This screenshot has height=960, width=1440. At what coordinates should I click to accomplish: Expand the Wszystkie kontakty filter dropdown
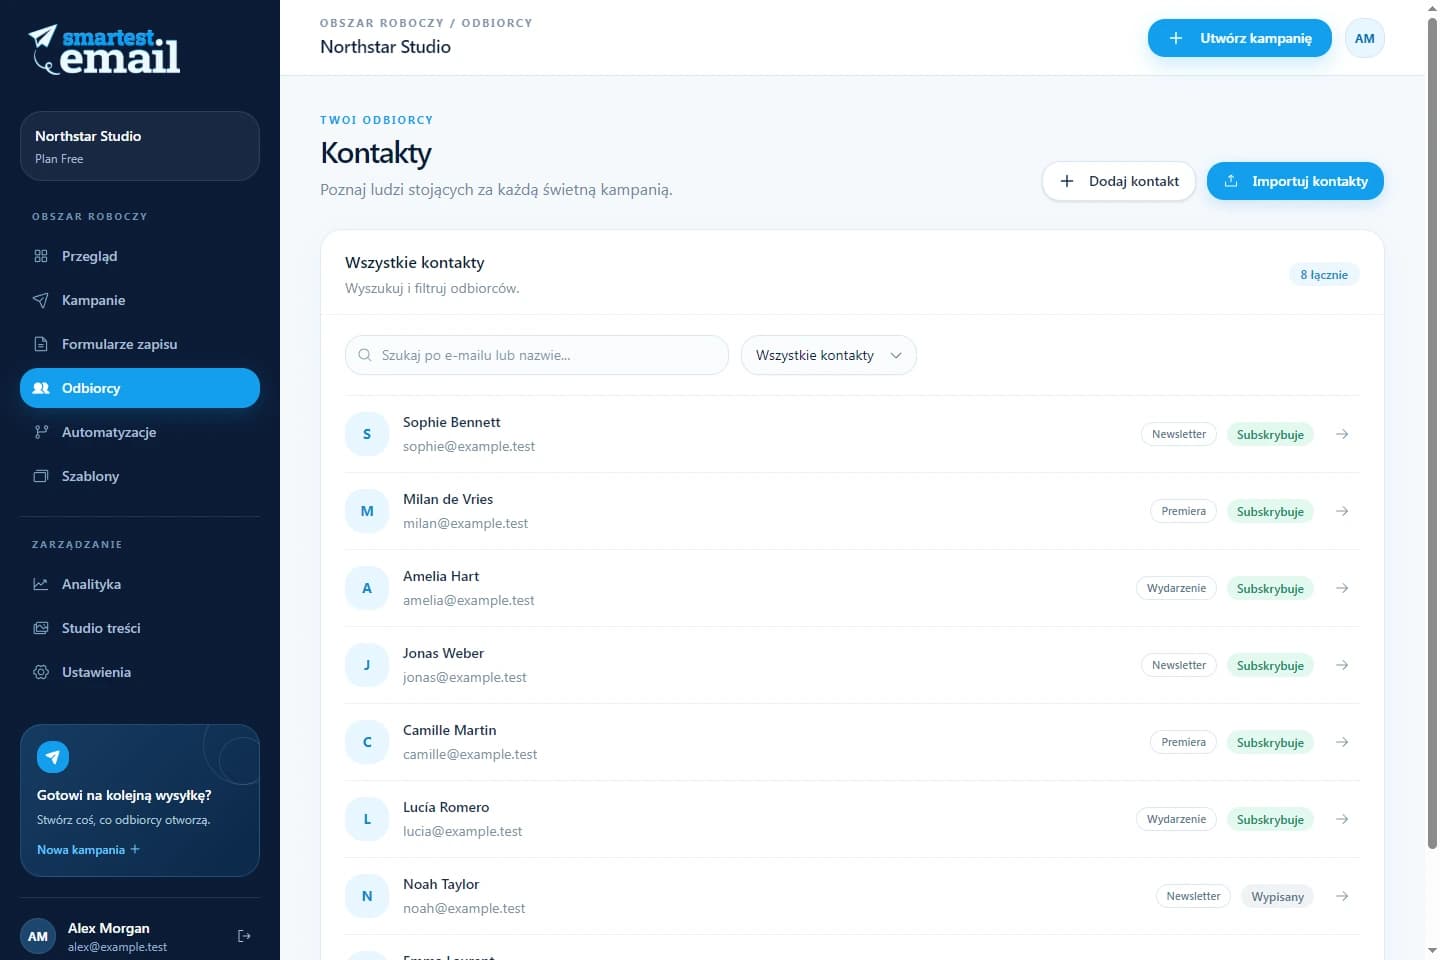829,355
